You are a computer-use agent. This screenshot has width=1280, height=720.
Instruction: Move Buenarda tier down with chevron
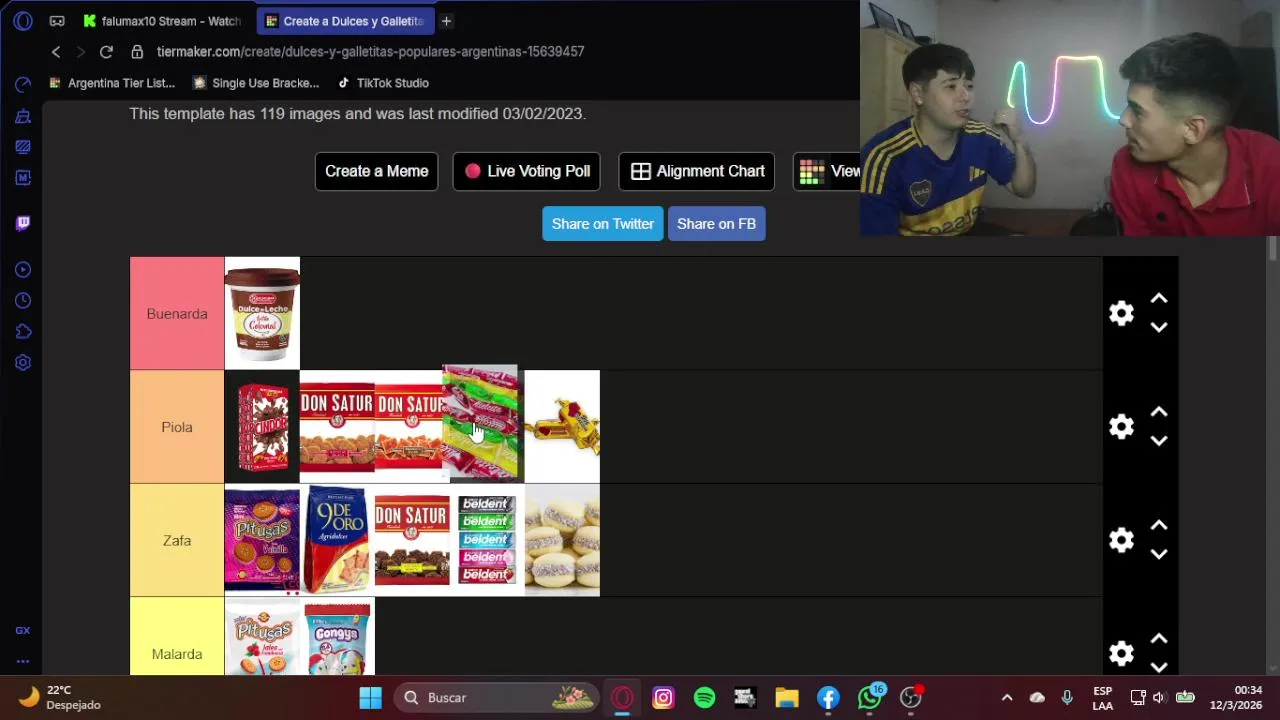1159,328
